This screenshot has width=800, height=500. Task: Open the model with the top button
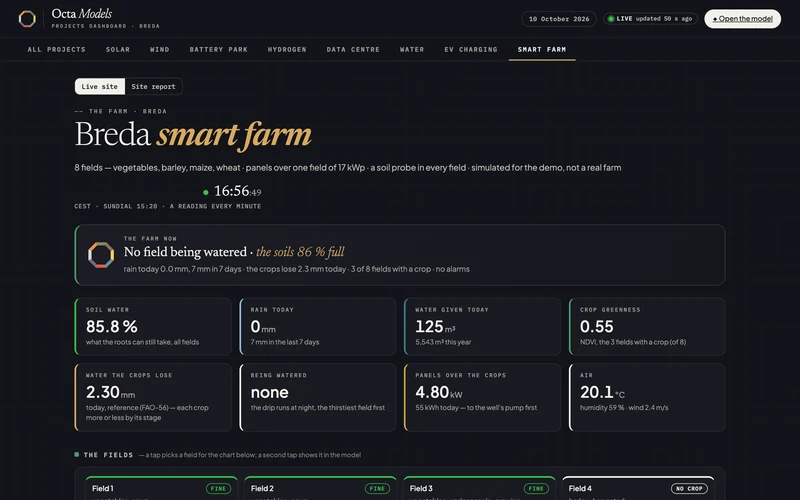point(742,19)
